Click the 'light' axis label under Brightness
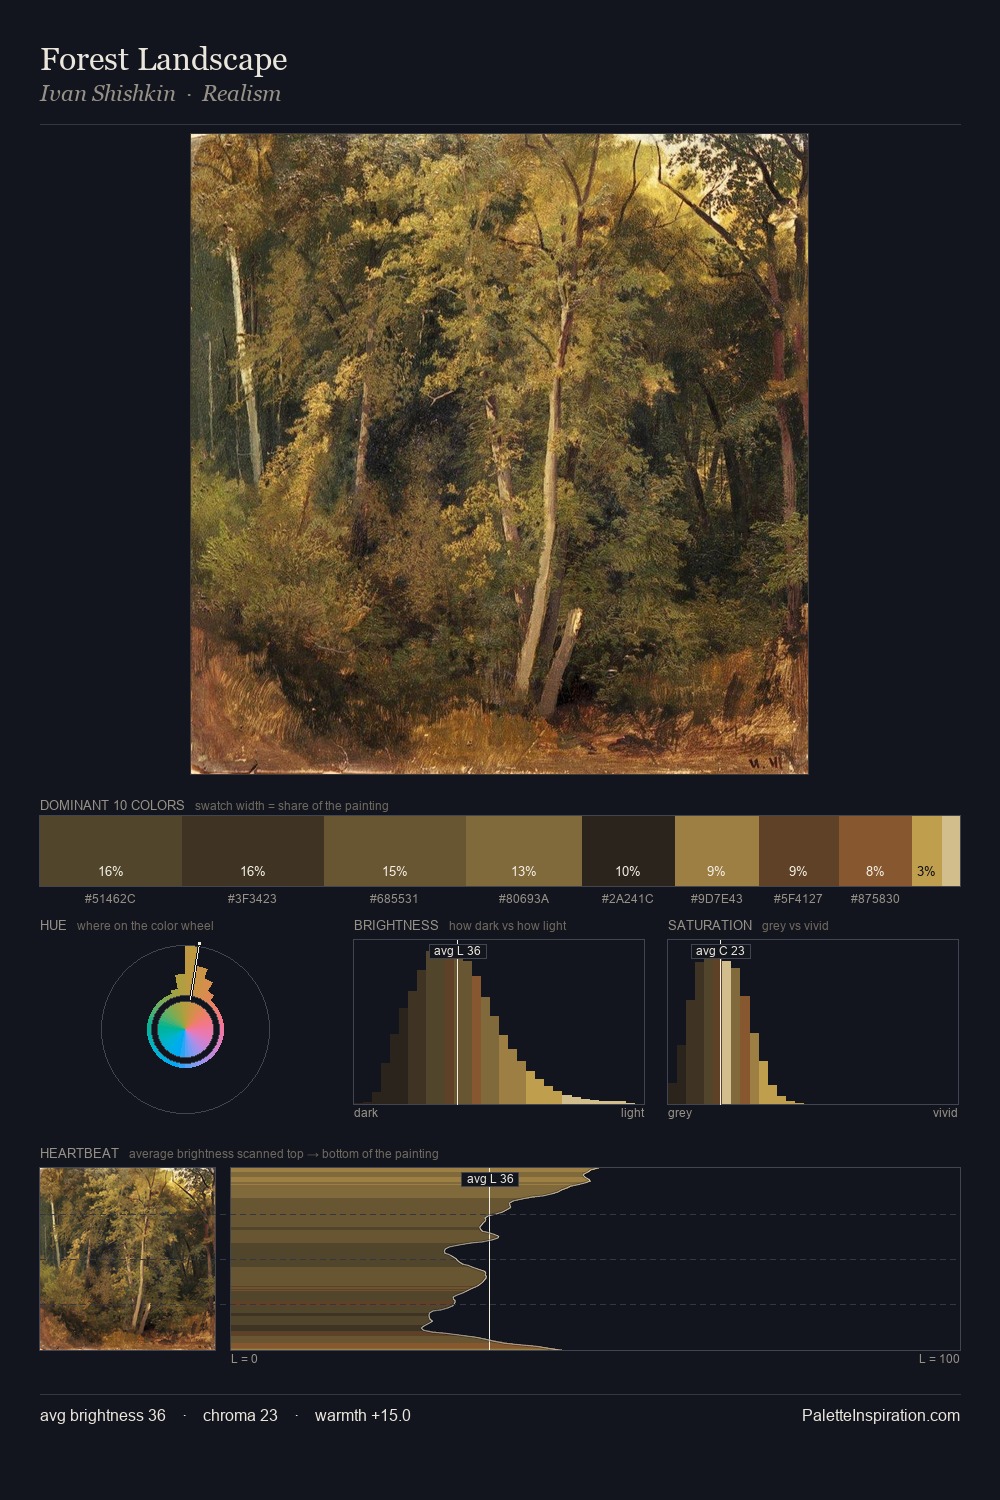 pyautogui.click(x=632, y=1113)
